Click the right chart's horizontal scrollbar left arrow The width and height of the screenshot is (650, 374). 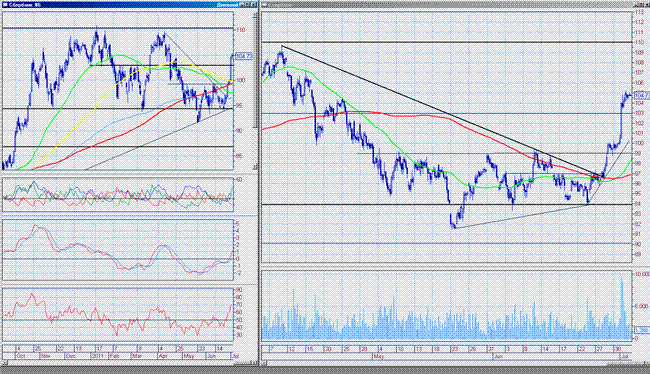pos(264,363)
